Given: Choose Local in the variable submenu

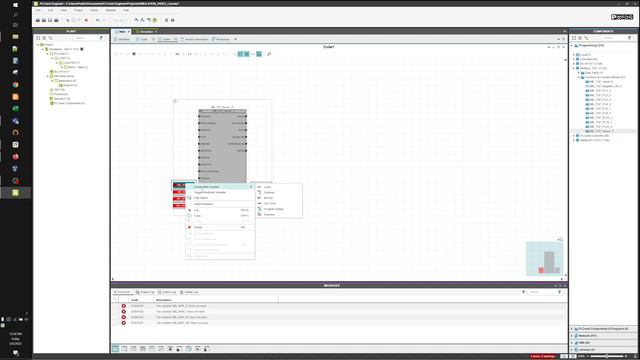Looking at the screenshot, I should click(279, 187).
